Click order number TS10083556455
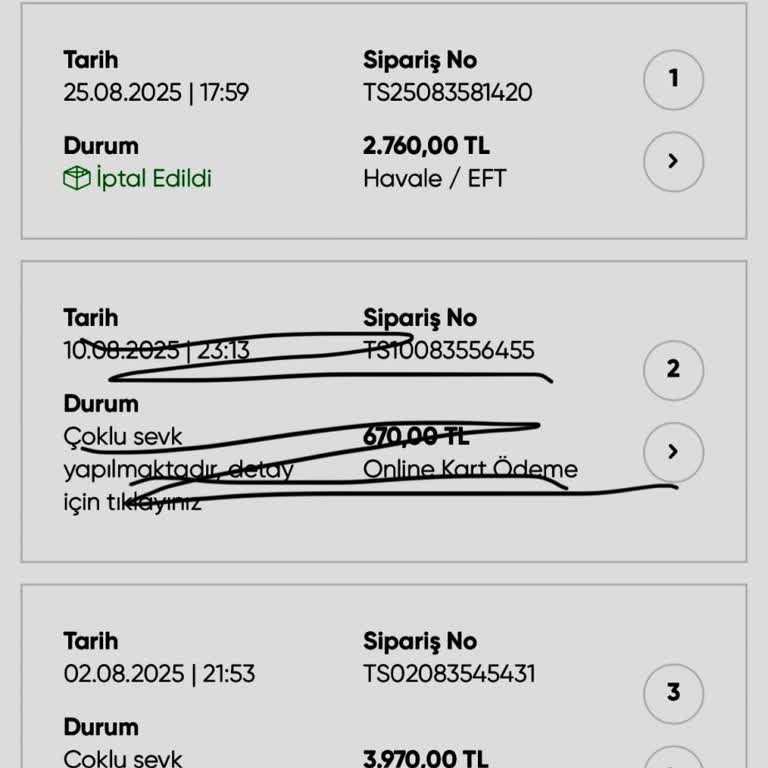The height and width of the screenshot is (768, 768). pyautogui.click(x=448, y=351)
